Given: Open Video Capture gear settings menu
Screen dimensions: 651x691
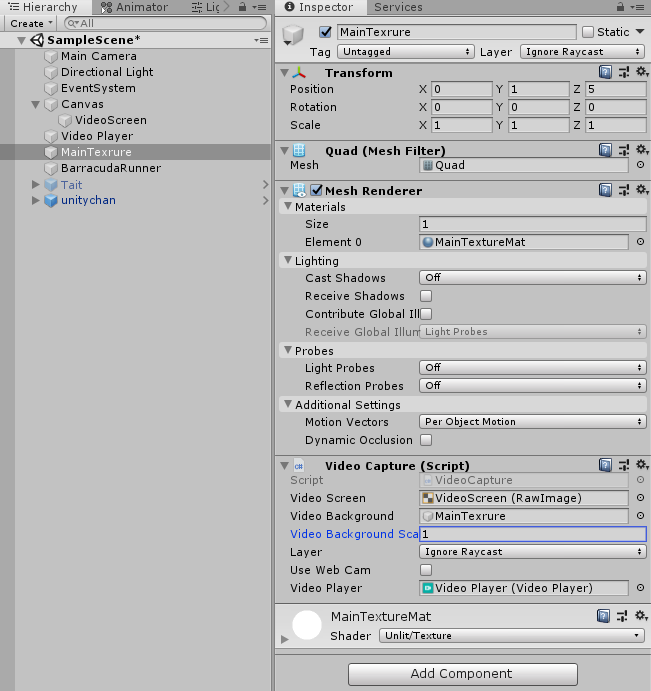Looking at the screenshot, I should click(x=642, y=465).
